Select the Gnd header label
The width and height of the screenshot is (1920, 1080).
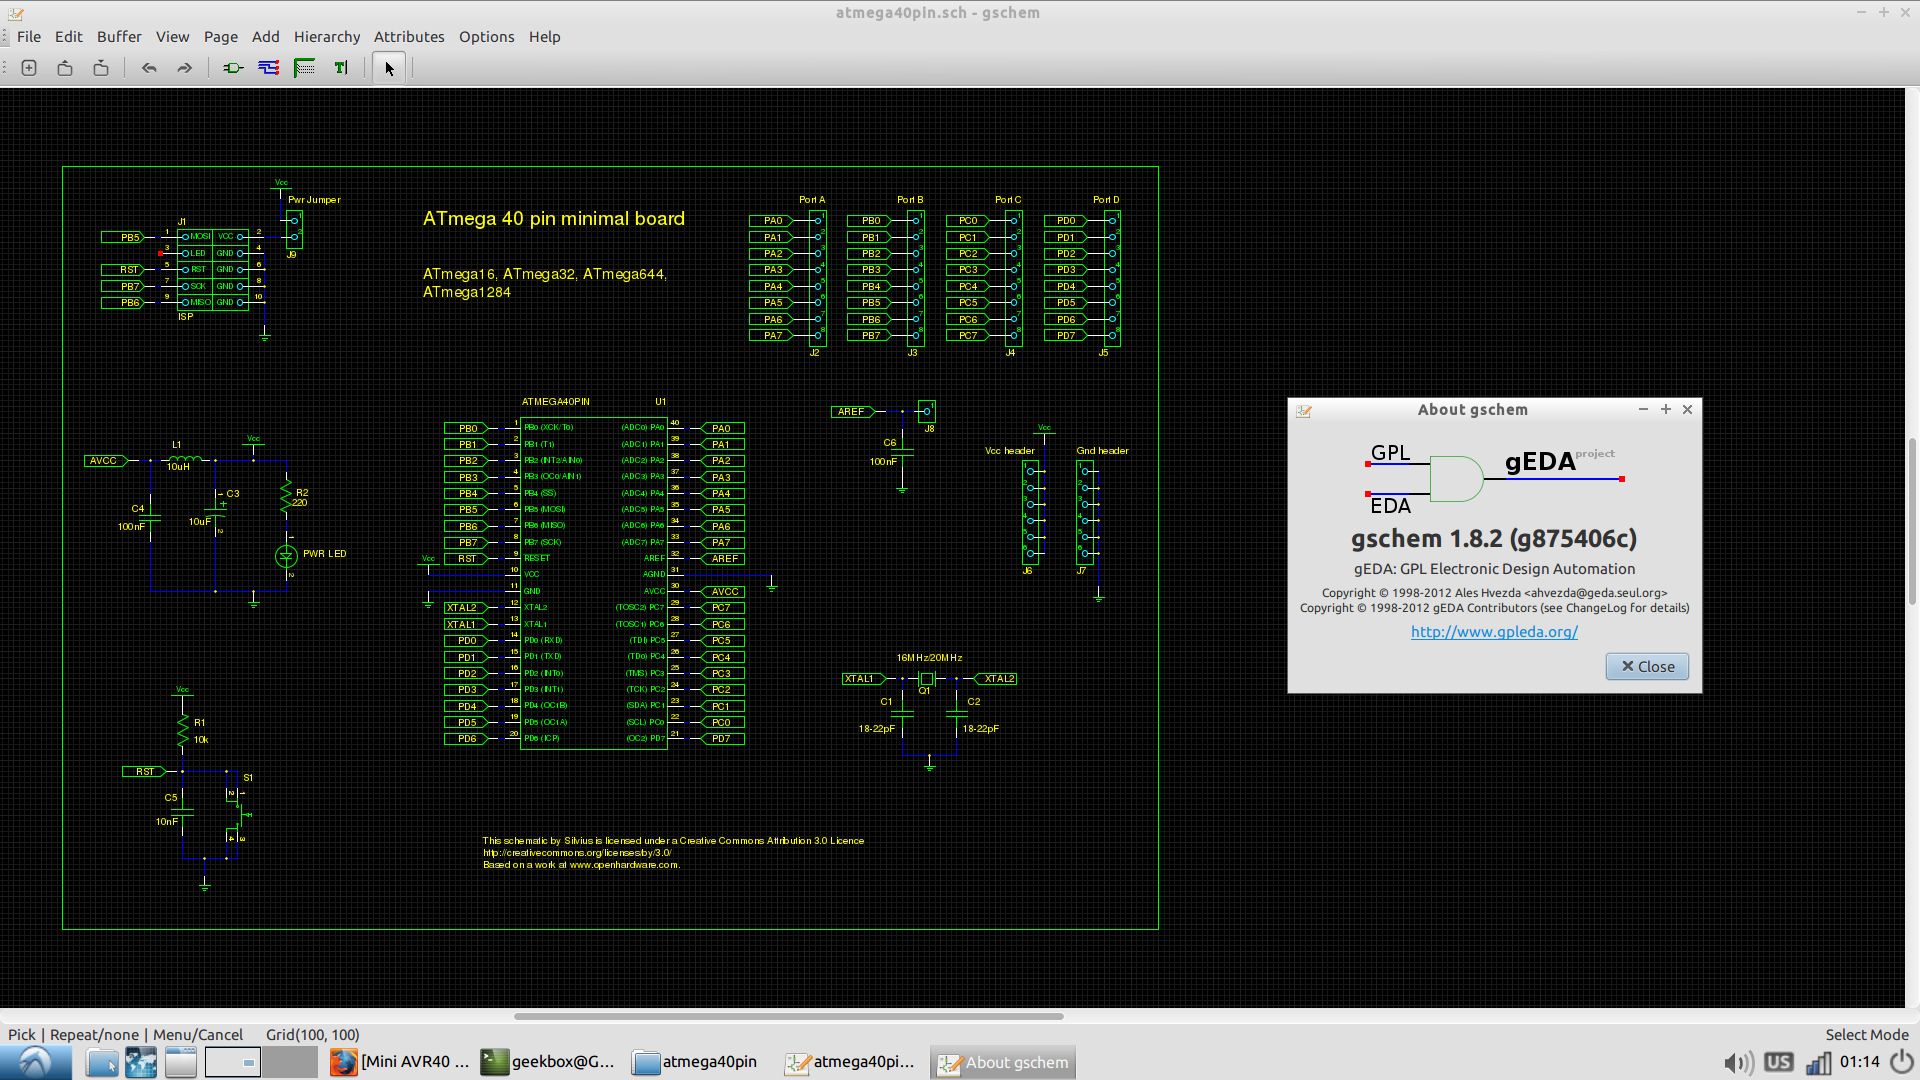1102,451
